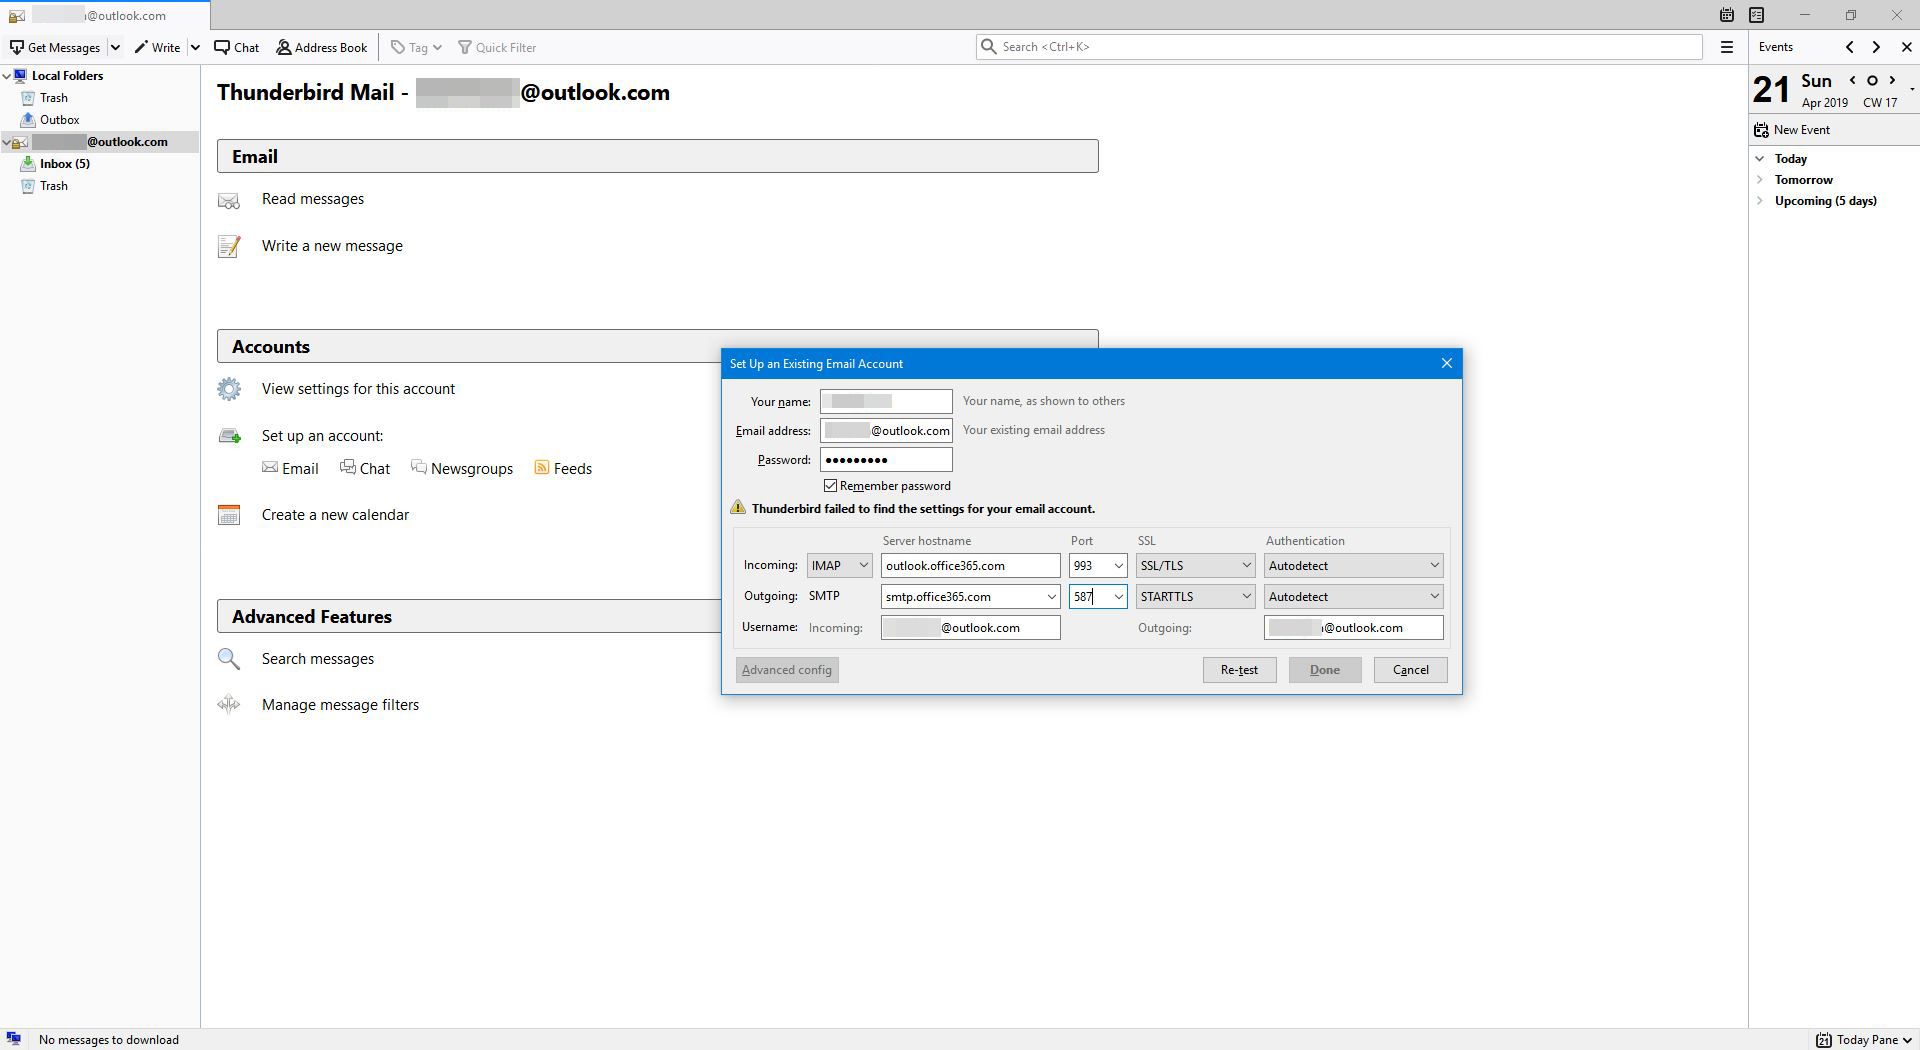
Task: Create a New Event
Action: pyautogui.click(x=1792, y=130)
